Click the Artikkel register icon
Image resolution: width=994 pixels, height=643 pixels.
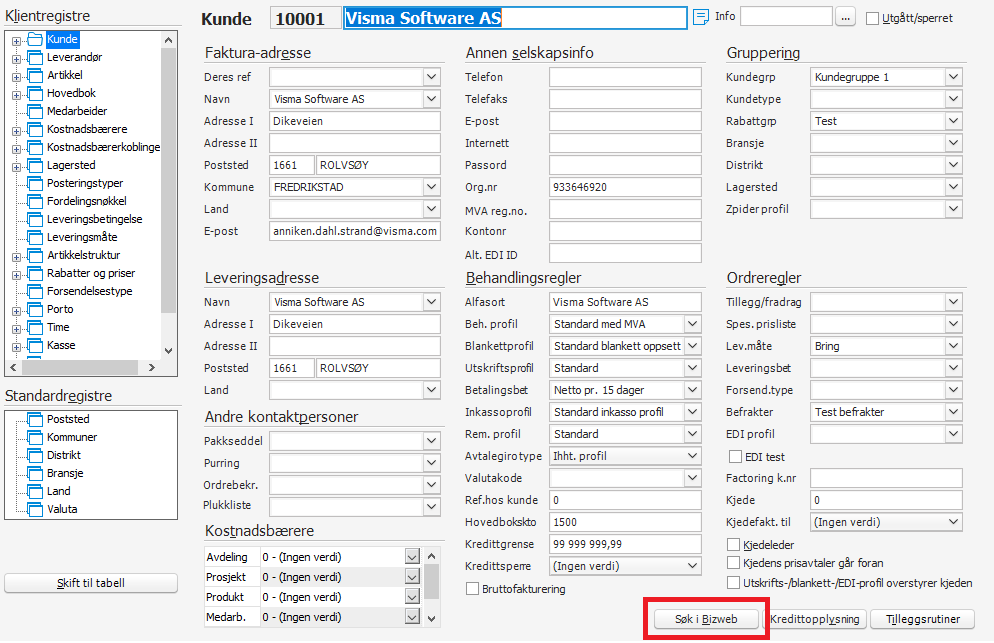point(35,75)
